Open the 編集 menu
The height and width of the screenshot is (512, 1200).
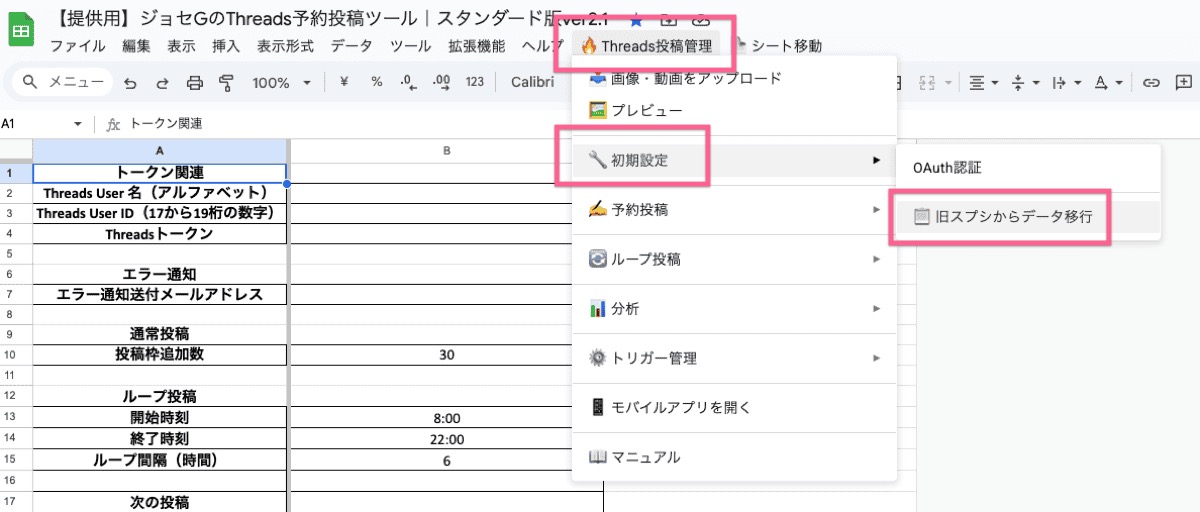click(137, 46)
